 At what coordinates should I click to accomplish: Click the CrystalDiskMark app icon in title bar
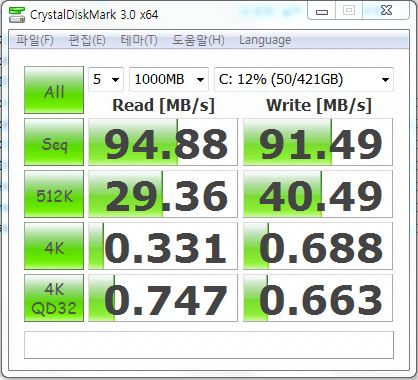pos(16,15)
